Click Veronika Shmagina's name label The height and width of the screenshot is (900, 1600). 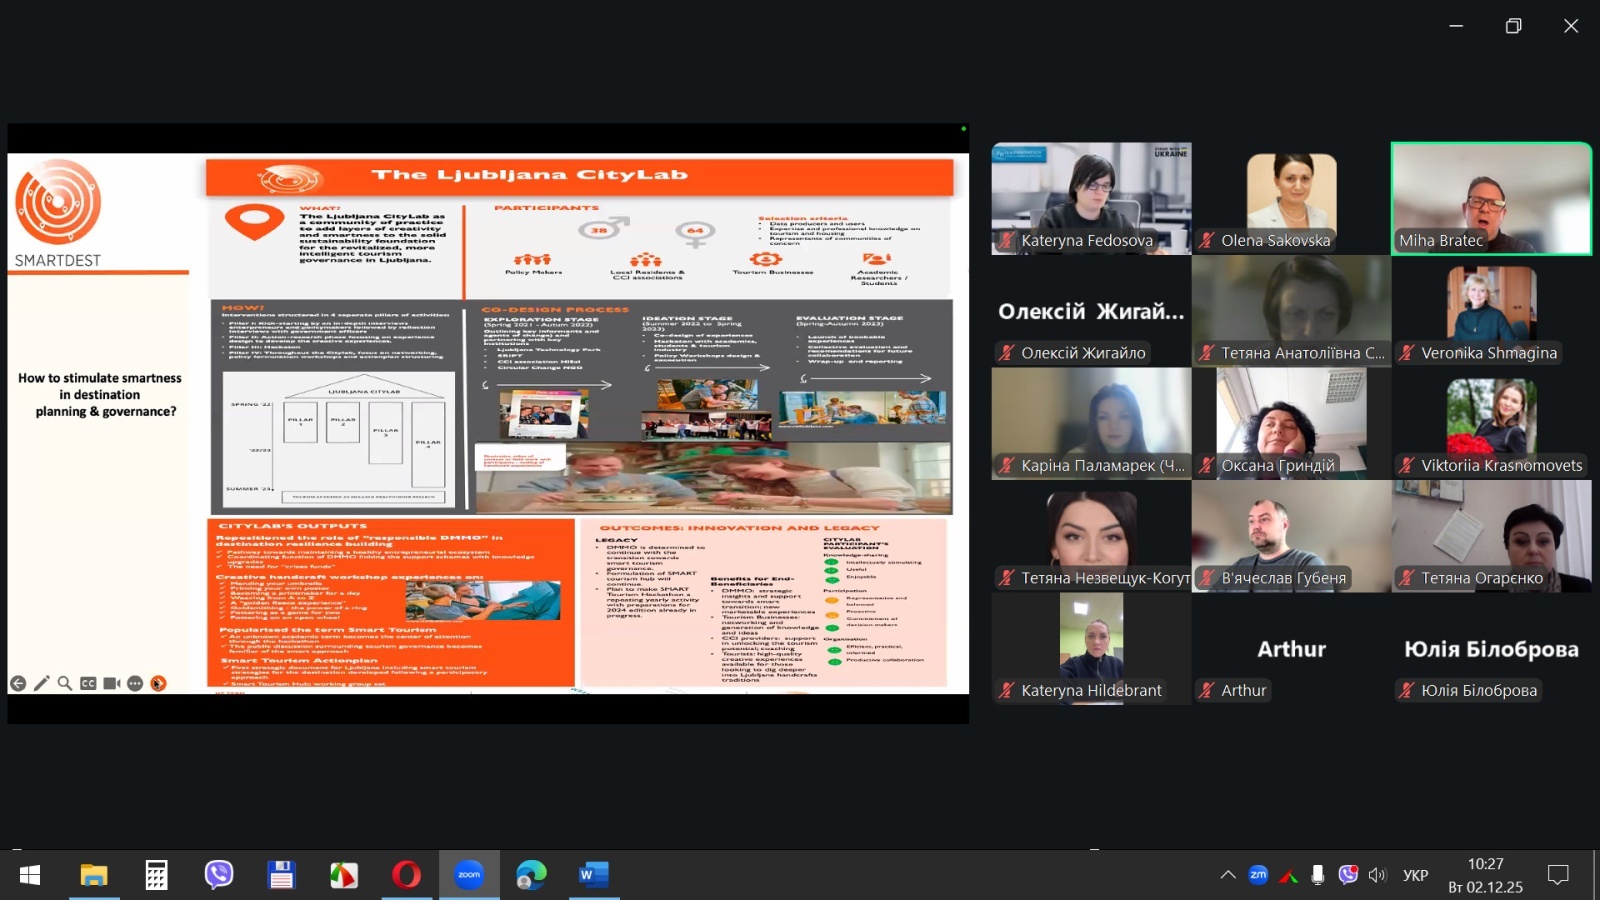point(1488,353)
